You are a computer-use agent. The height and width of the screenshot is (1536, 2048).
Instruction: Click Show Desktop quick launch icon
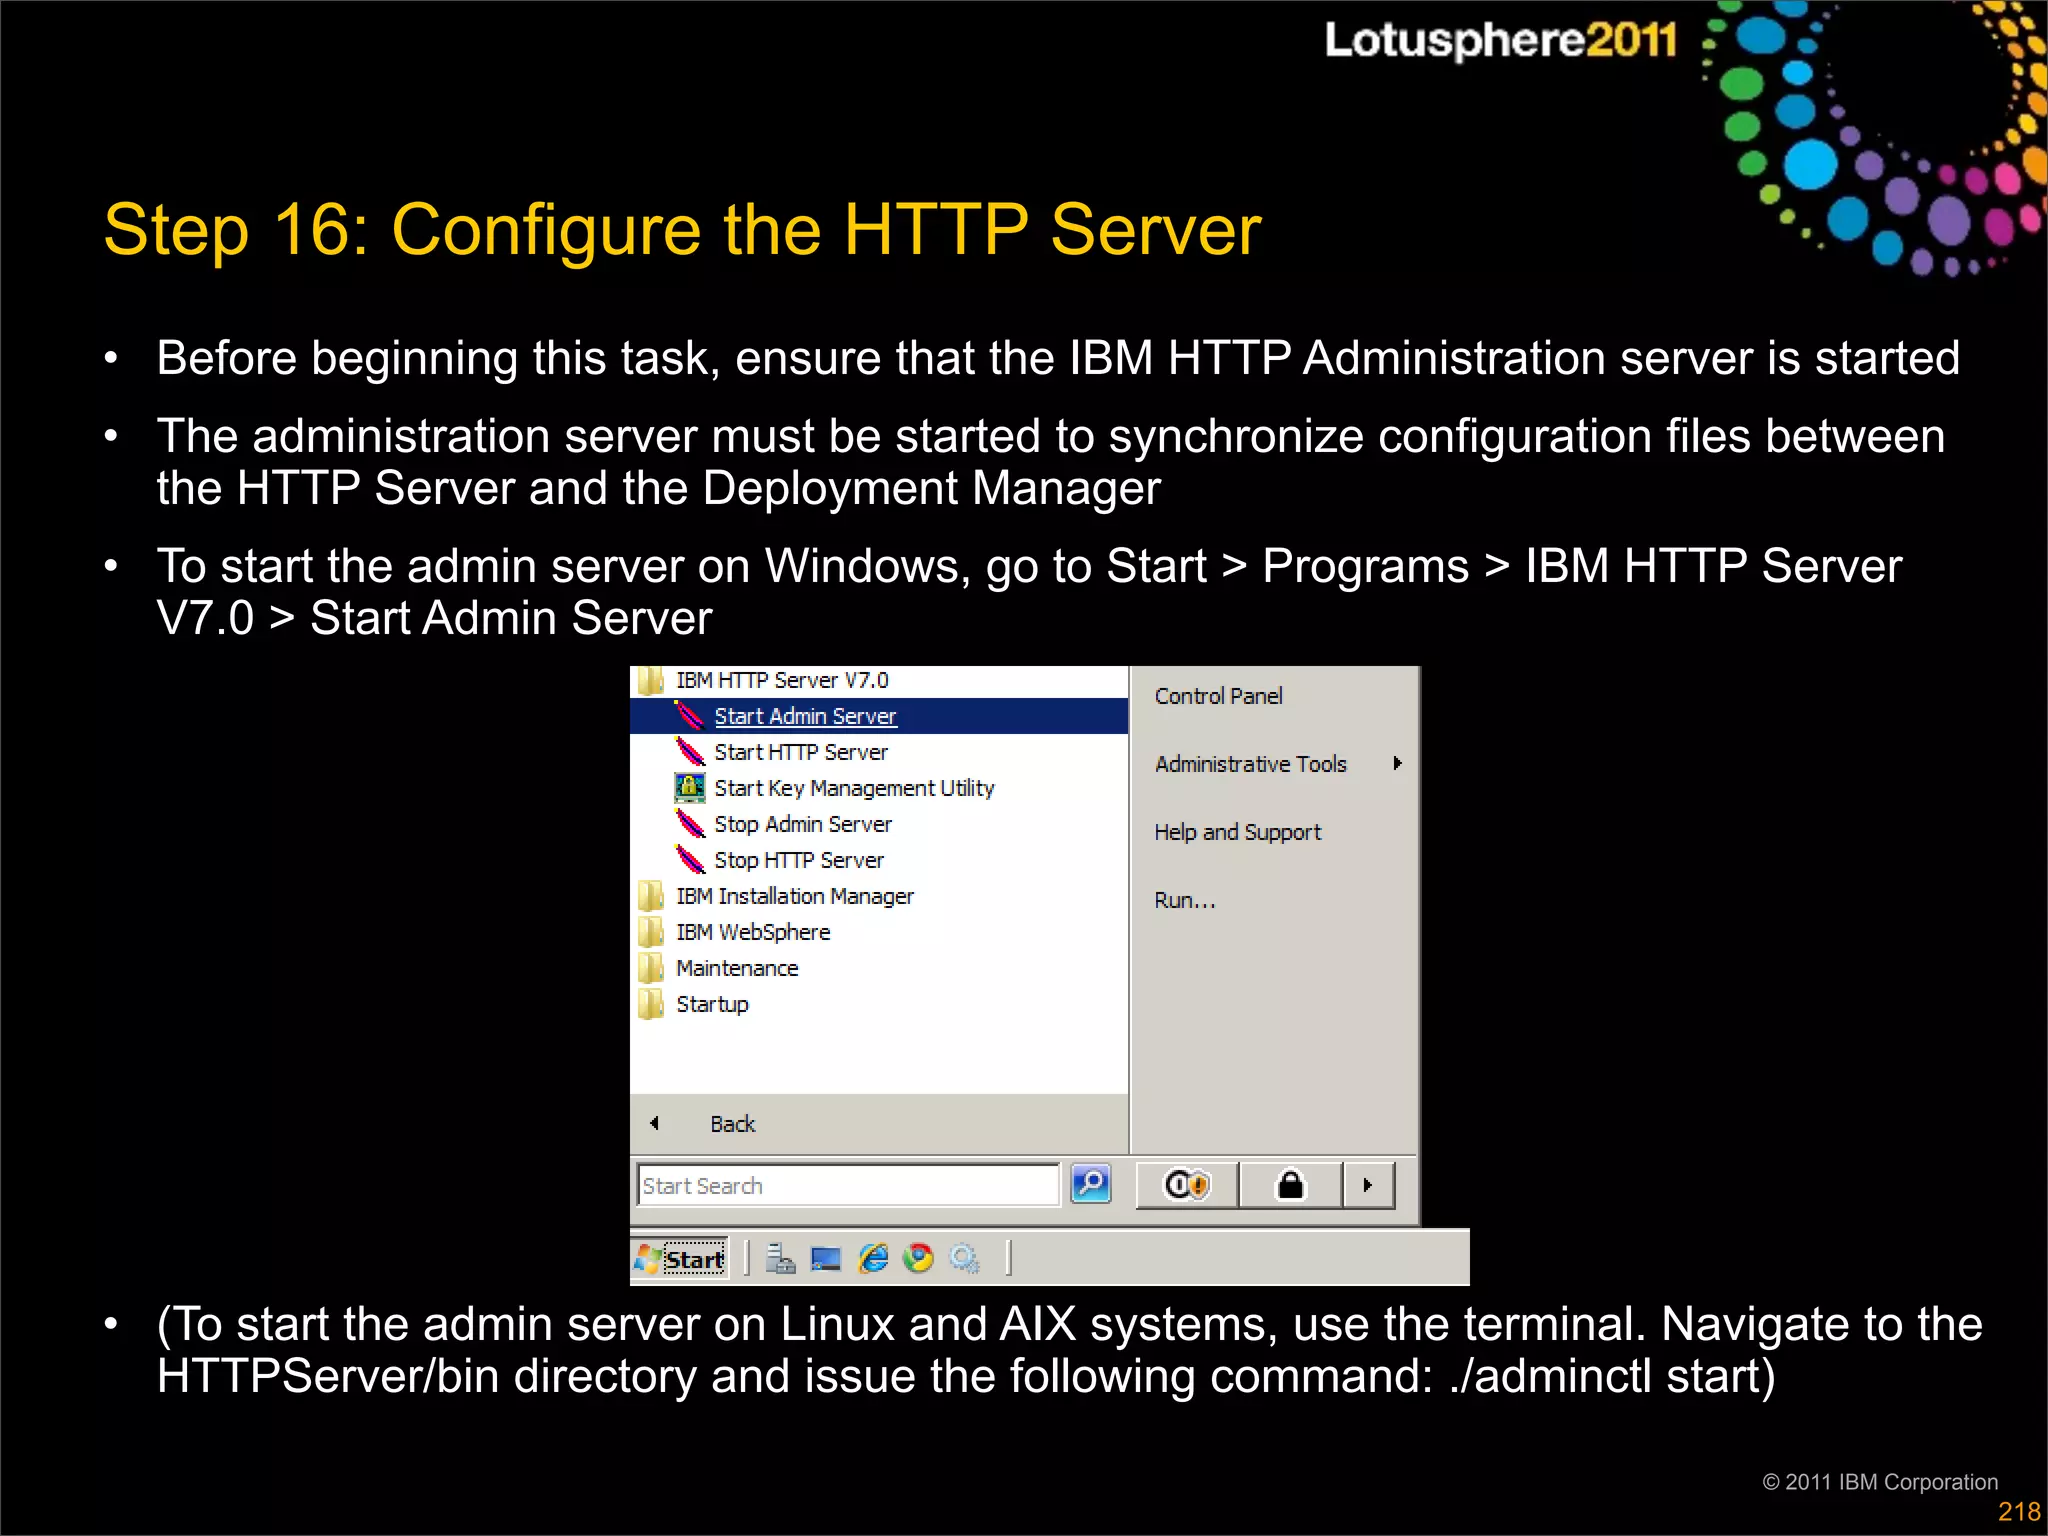click(x=826, y=1259)
